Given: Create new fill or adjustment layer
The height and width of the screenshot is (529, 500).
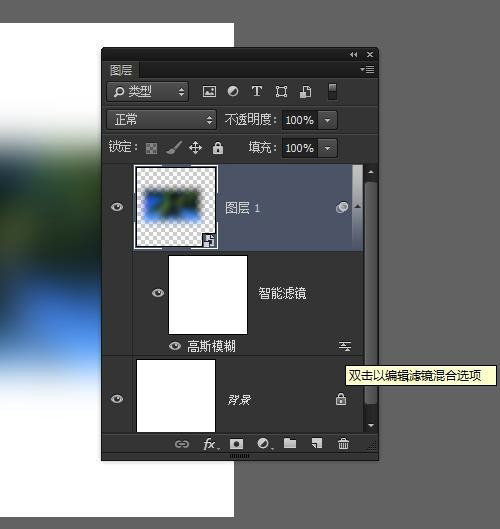Looking at the screenshot, I should [x=264, y=444].
